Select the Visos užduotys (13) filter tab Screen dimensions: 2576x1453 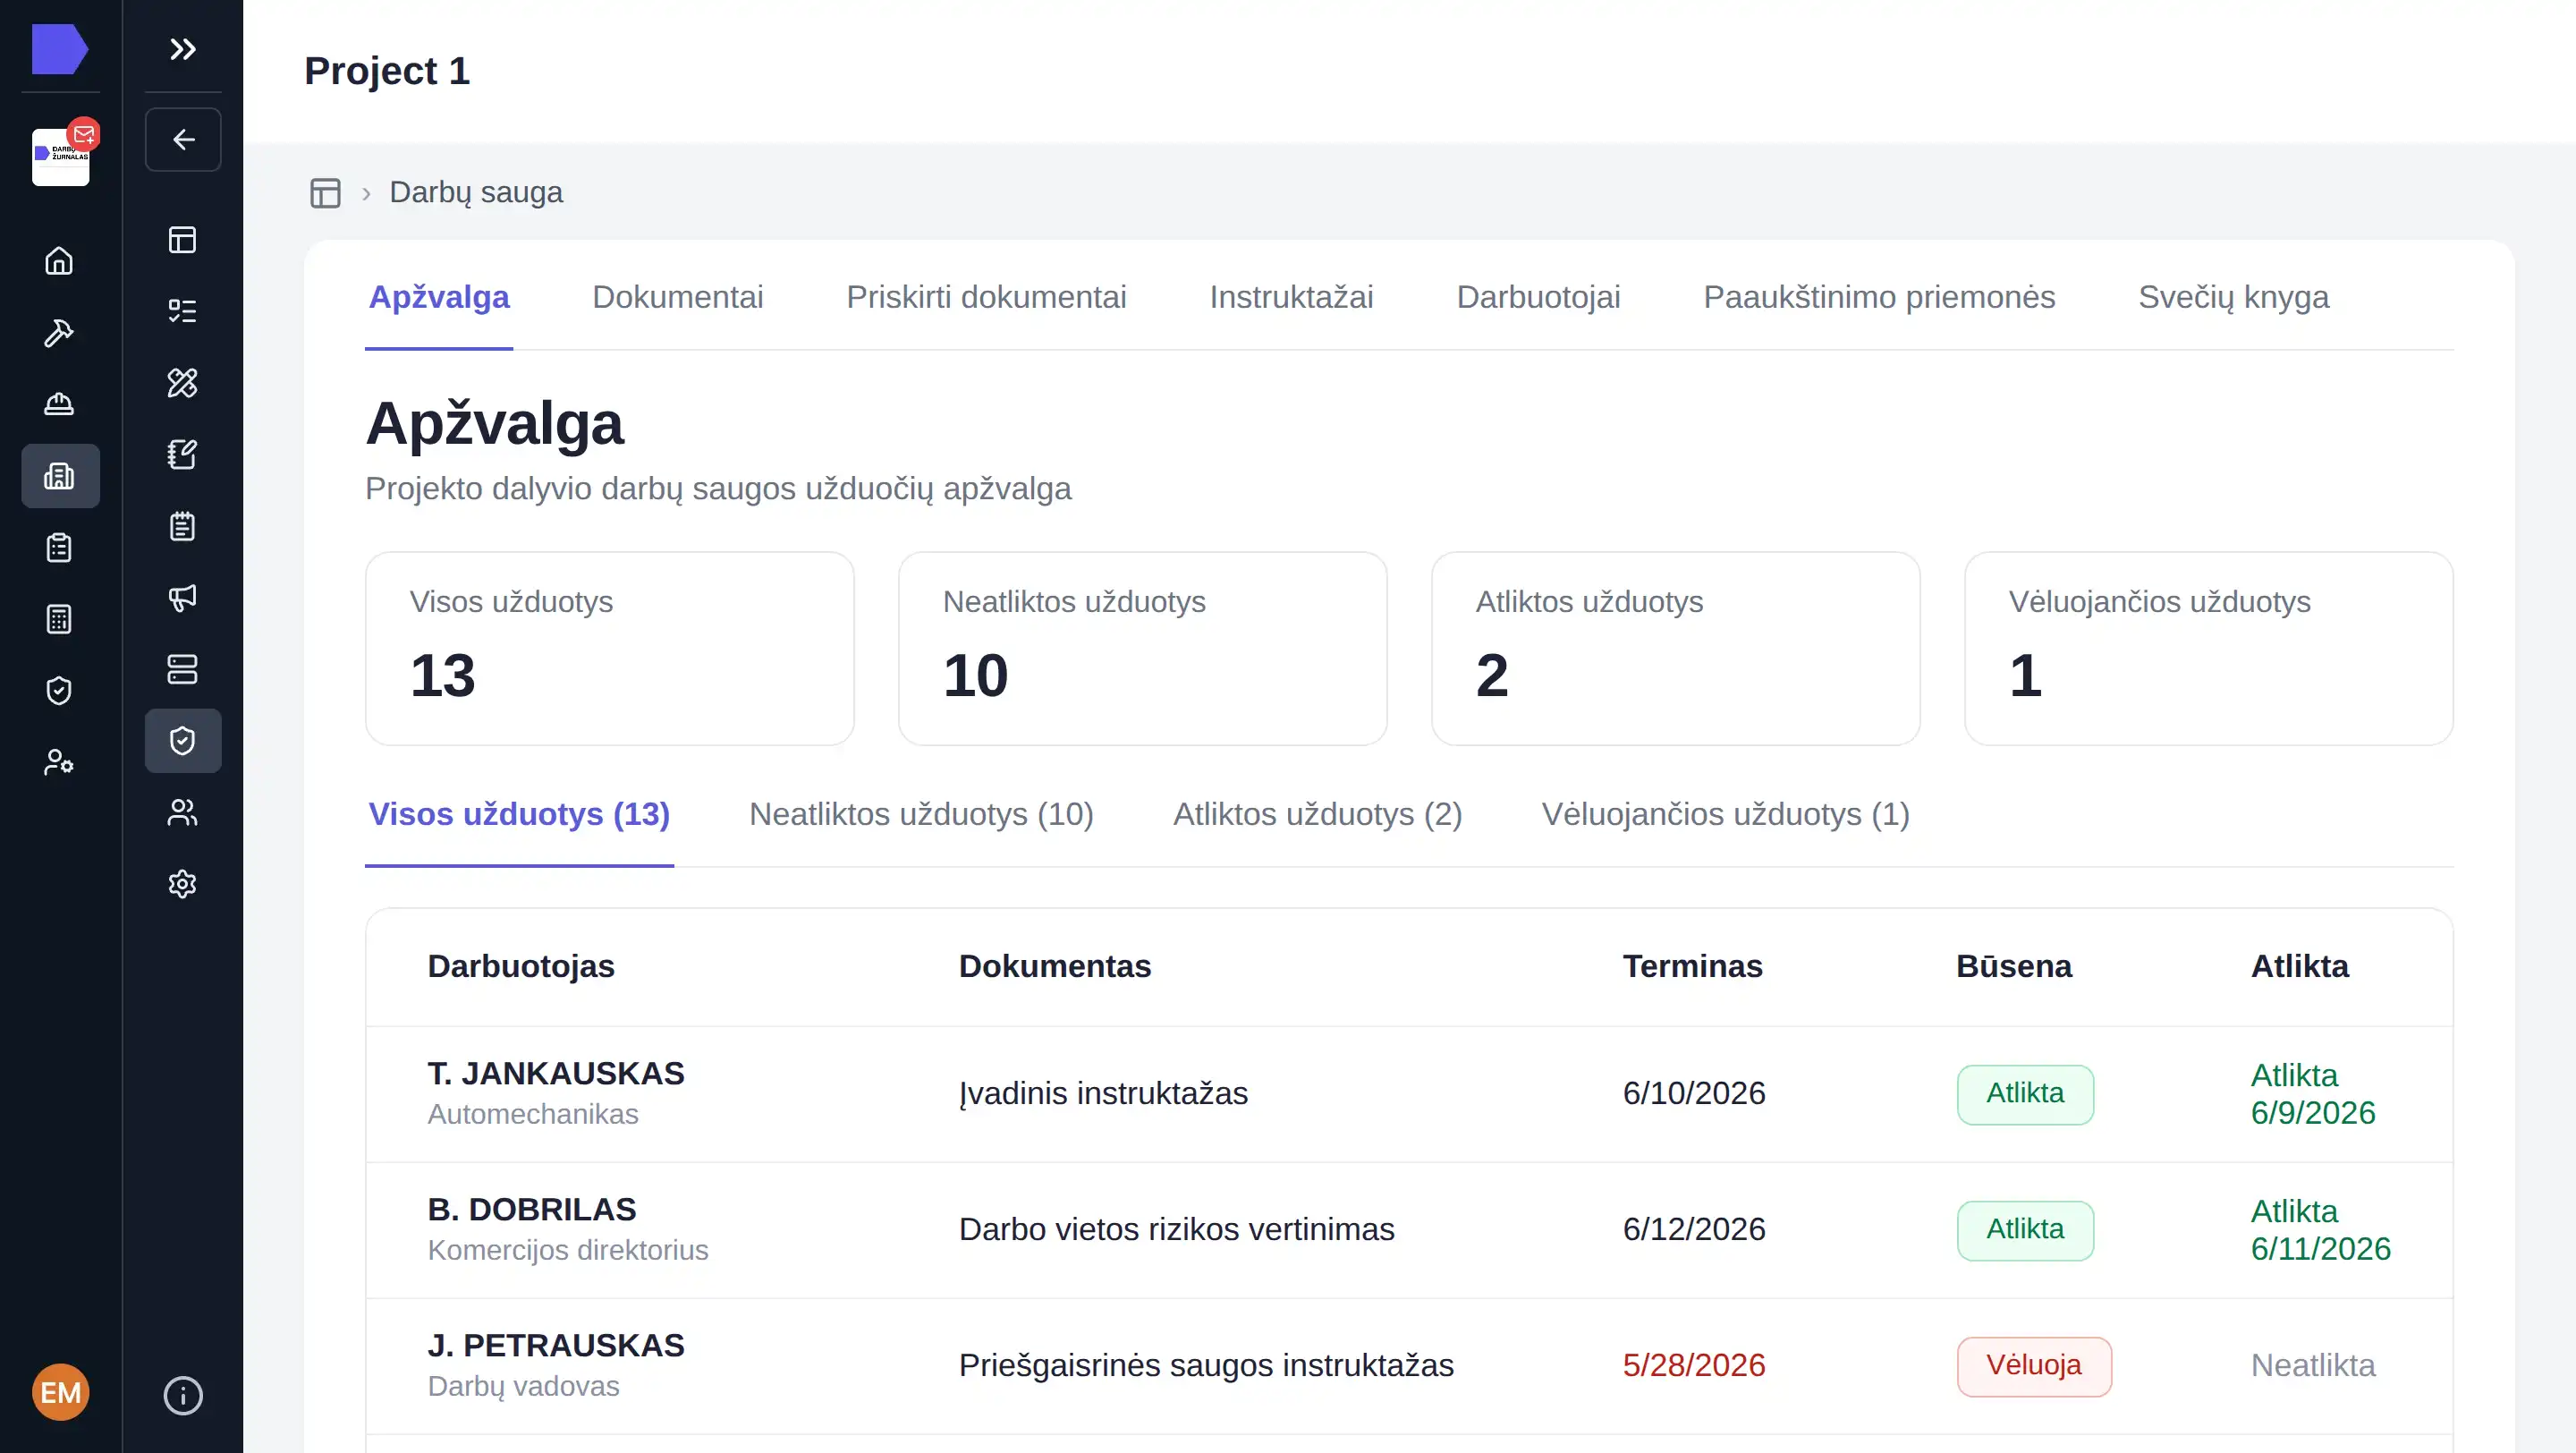tap(519, 814)
